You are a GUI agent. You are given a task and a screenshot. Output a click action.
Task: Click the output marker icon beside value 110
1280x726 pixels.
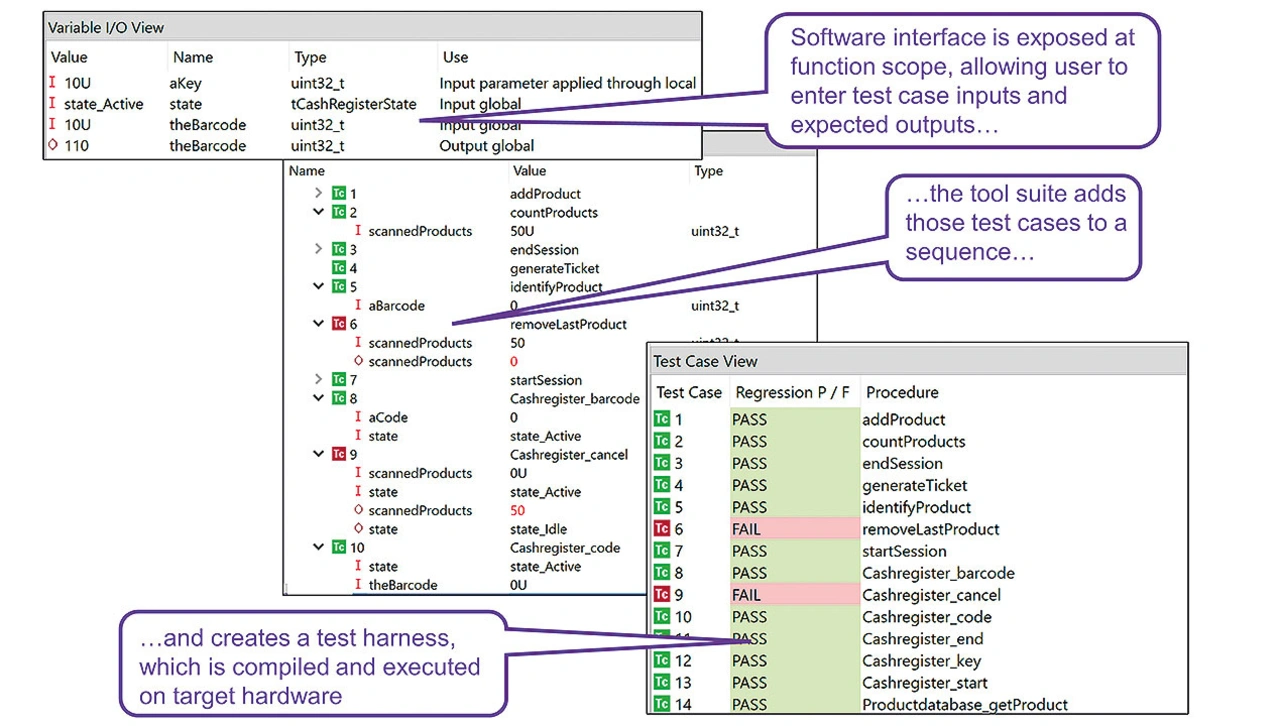click(x=53, y=146)
